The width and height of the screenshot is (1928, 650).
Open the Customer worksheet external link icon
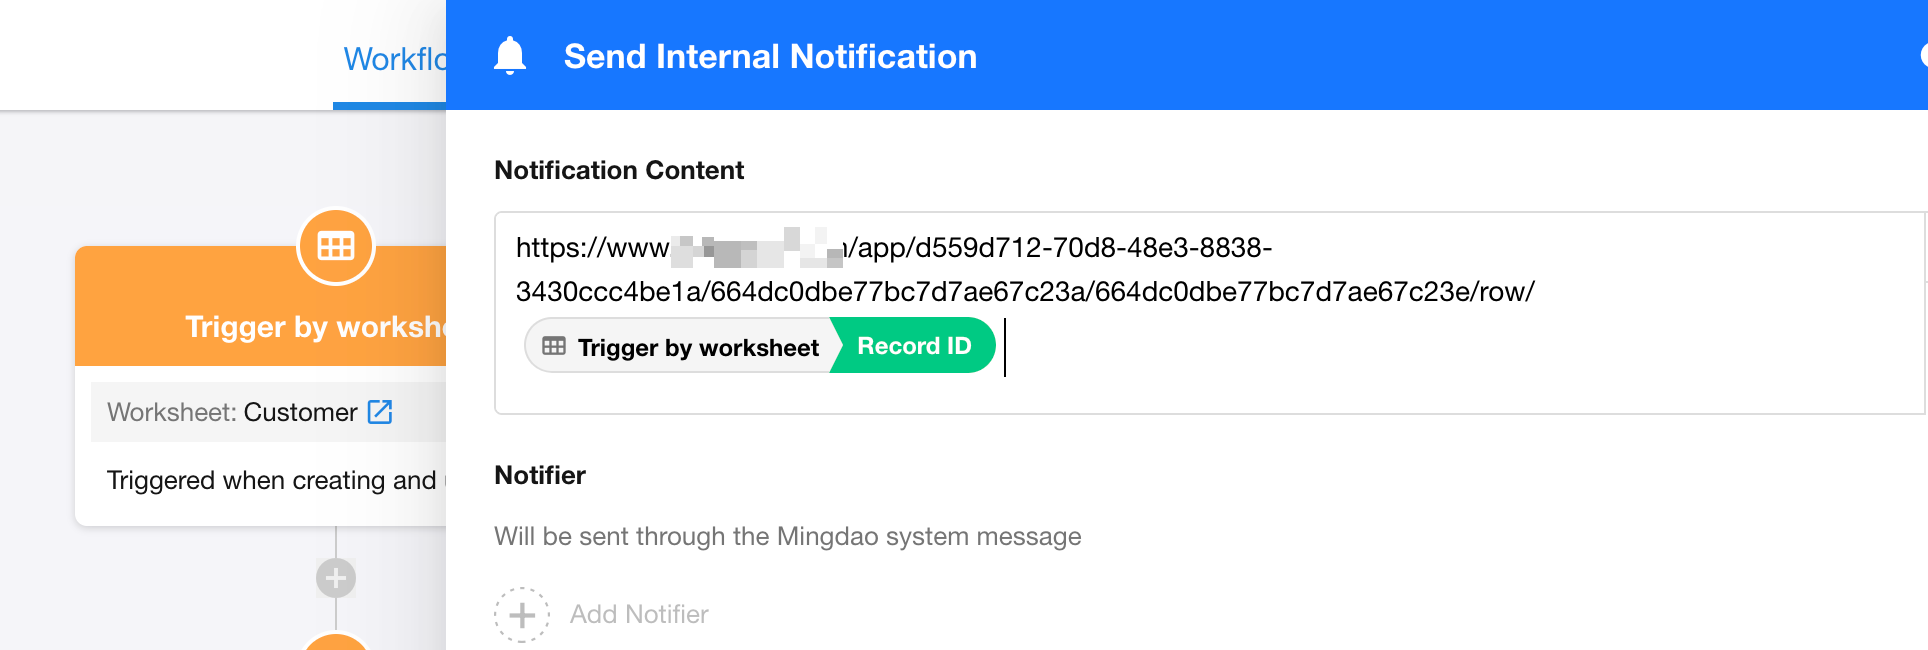point(380,412)
